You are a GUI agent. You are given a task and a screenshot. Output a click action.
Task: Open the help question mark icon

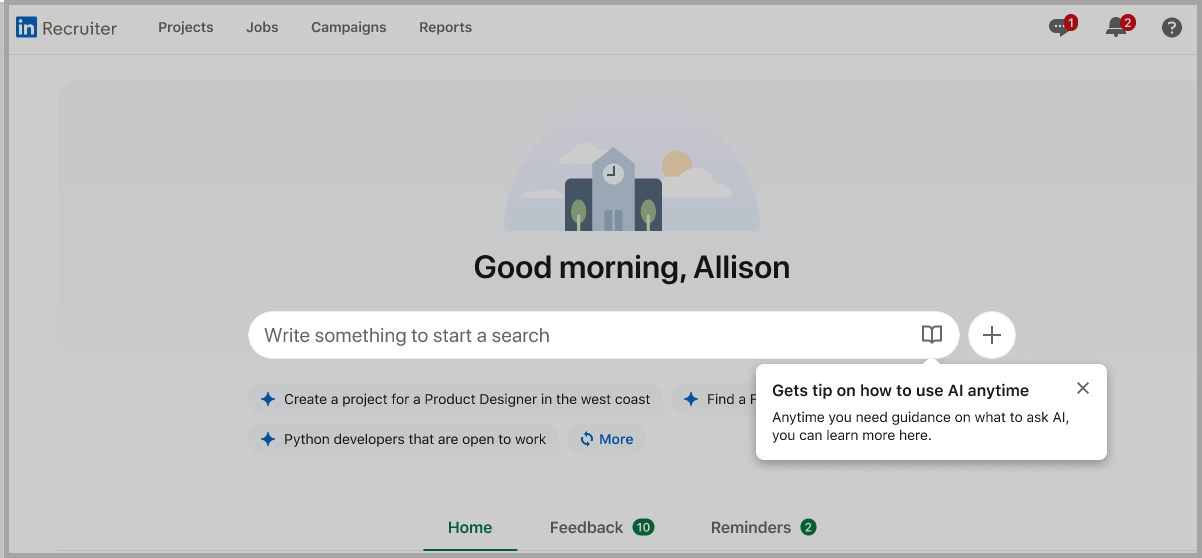[x=1172, y=28]
